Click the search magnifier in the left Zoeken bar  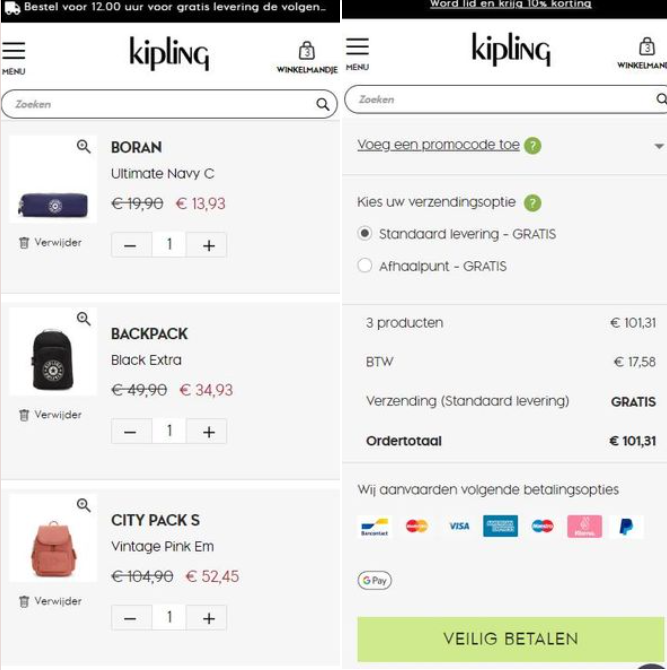tap(323, 104)
